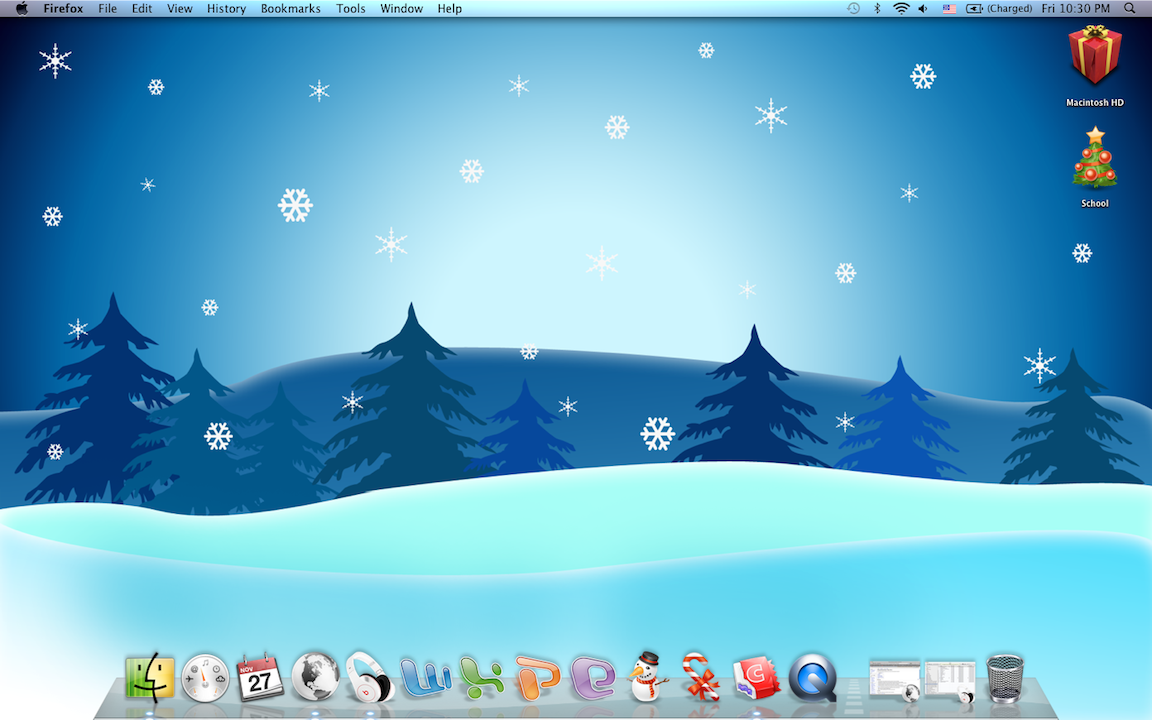The width and height of the screenshot is (1152, 720).
Task: Restore minimized browser window with globe badge
Action: (x=894, y=680)
